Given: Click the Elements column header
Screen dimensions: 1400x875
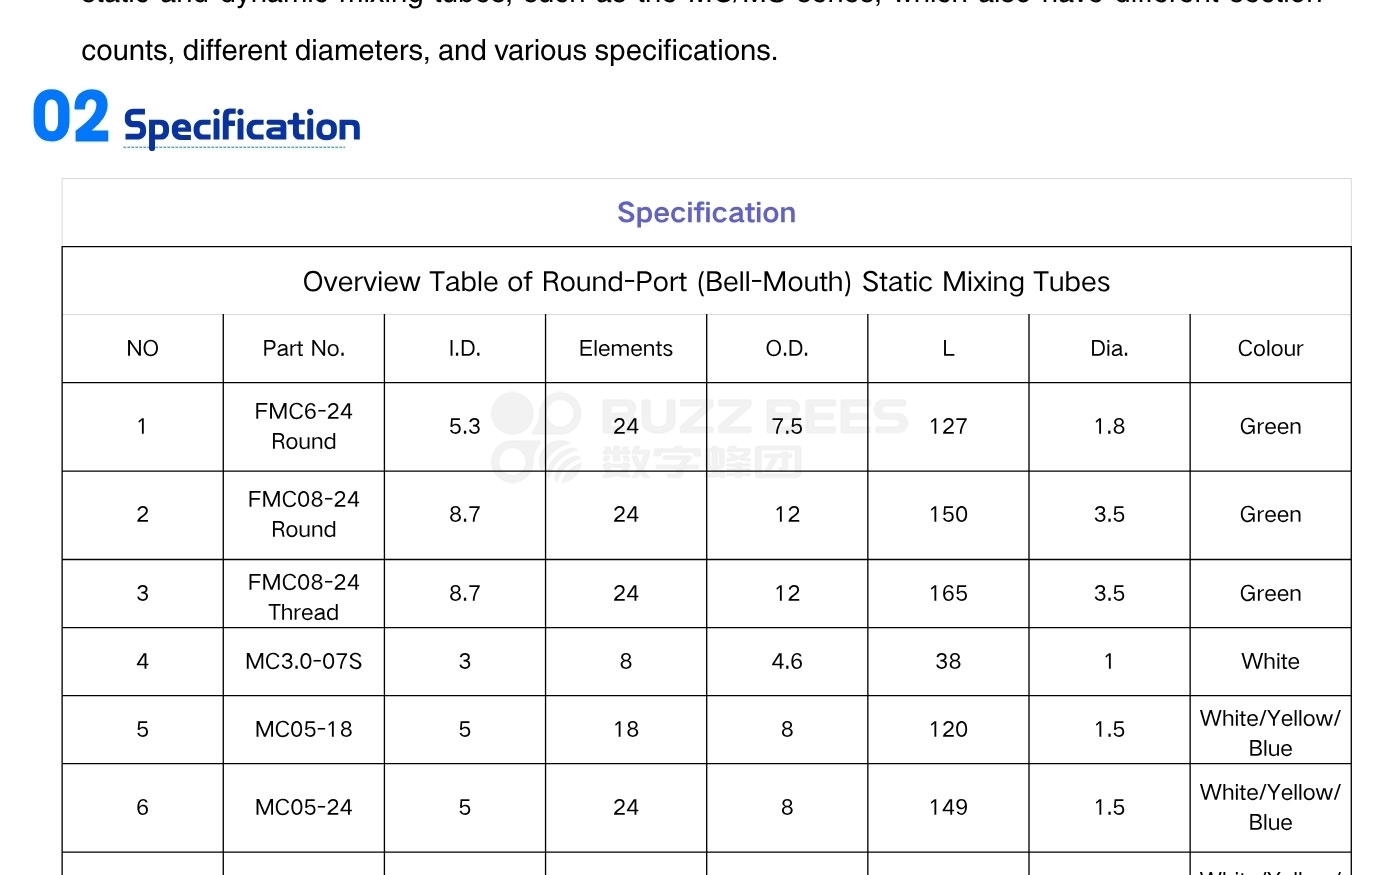Looking at the screenshot, I should pyautogui.click(x=626, y=349).
